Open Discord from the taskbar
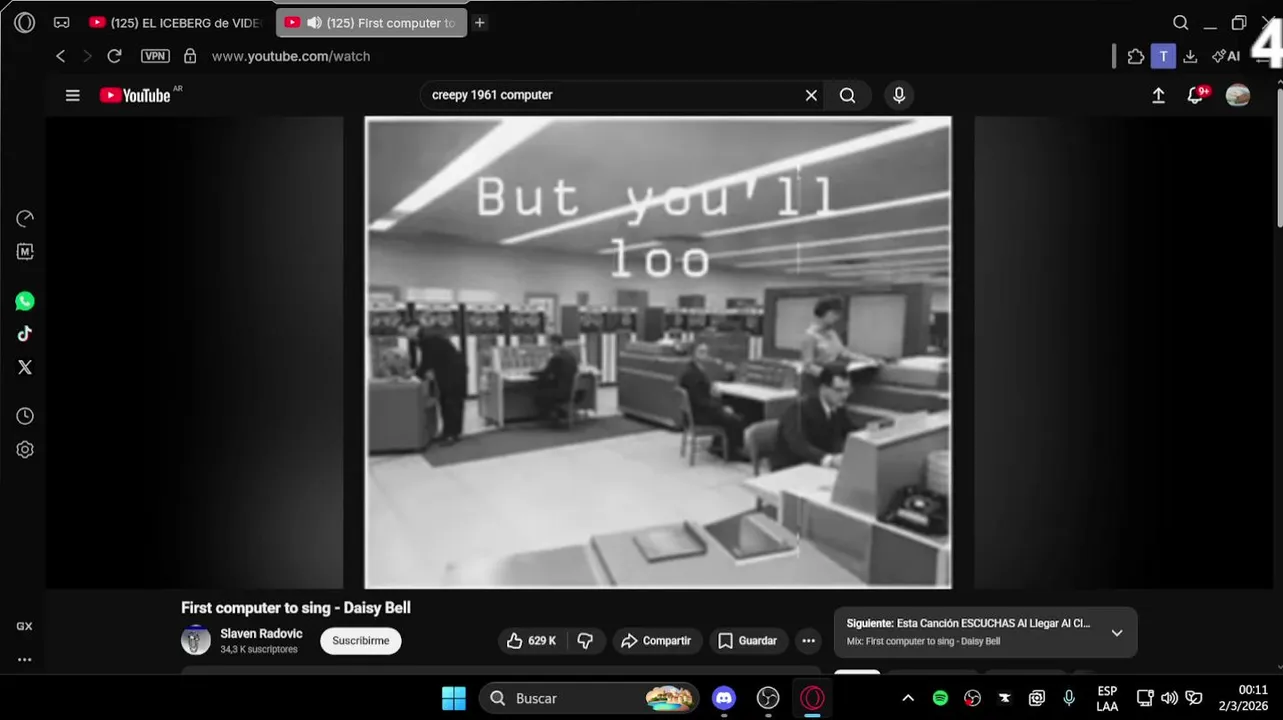 (724, 698)
